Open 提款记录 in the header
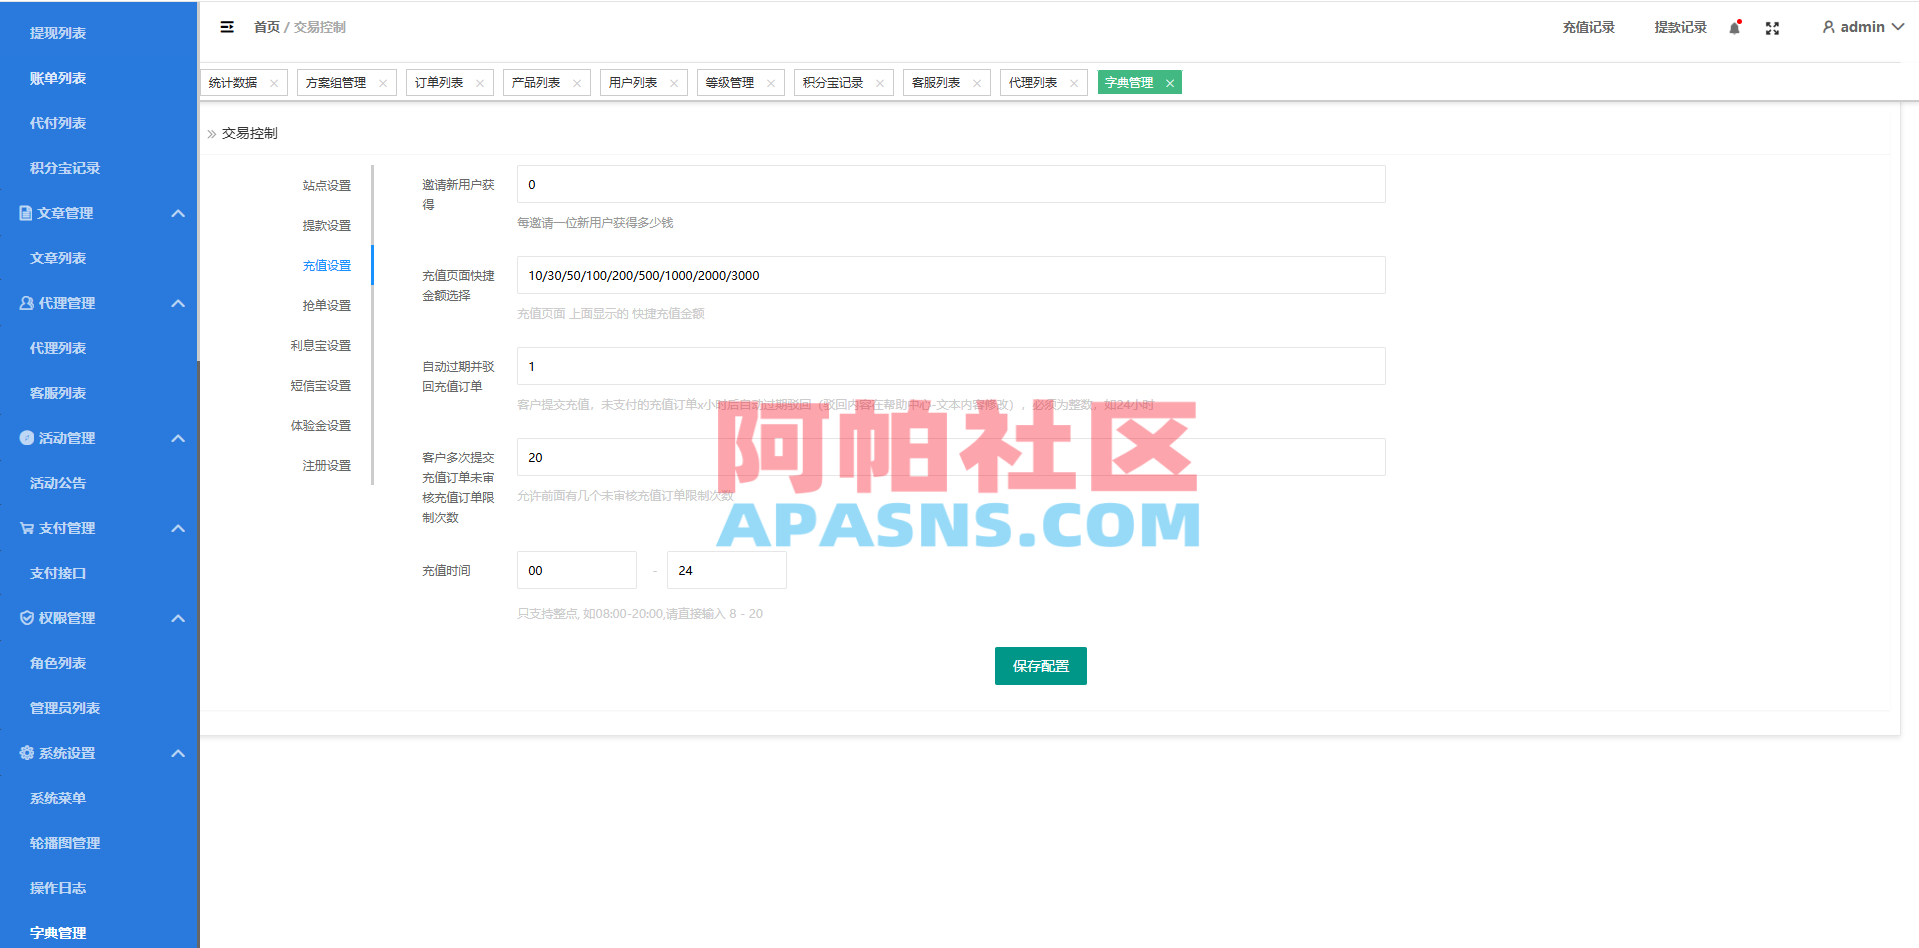Image resolution: width=1919 pixels, height=948 pixels. click(x=1680, y=28)
